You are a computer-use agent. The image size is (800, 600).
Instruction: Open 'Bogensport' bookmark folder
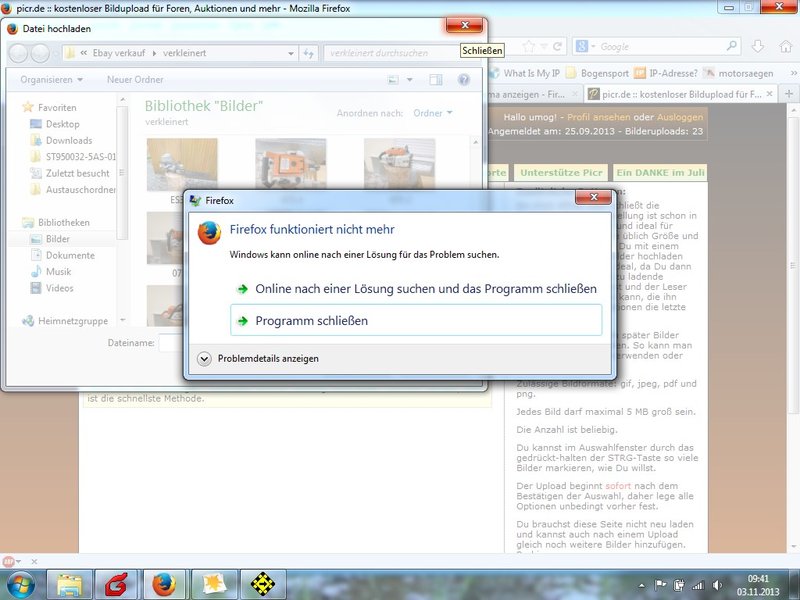(598, 73)
